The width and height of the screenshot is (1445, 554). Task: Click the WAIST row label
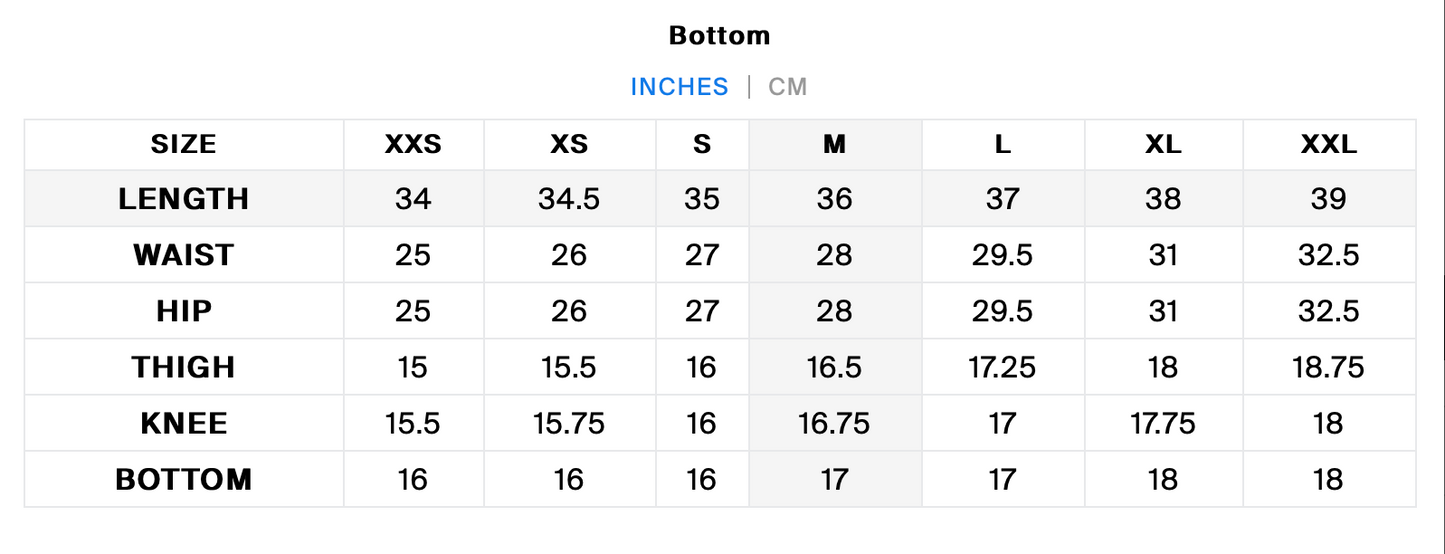click(184, 255)
